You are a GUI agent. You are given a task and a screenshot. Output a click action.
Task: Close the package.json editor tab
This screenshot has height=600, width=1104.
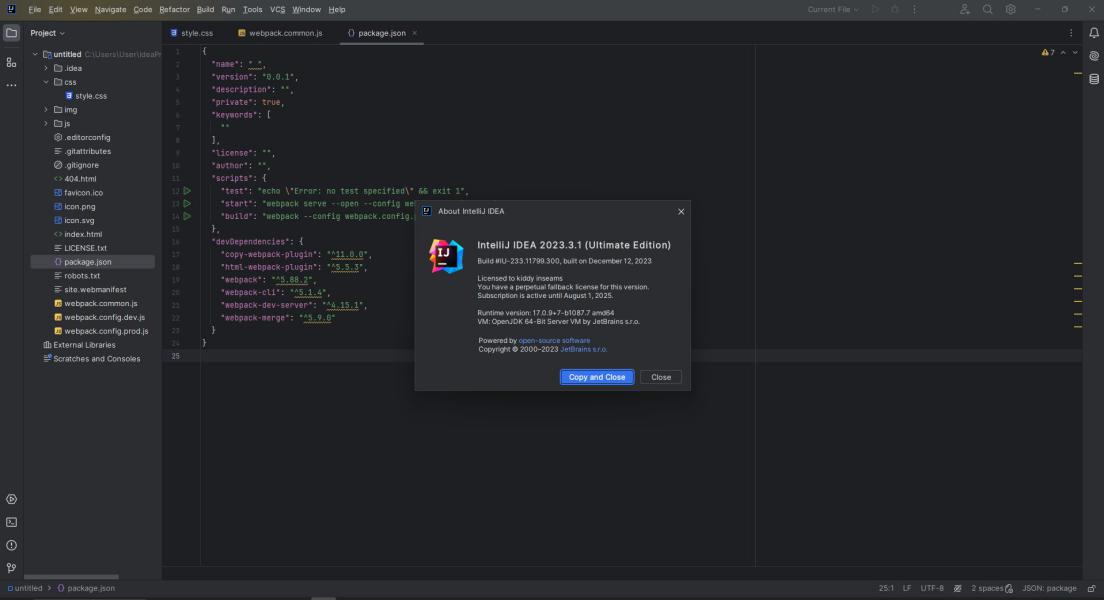pyautogui.click(x=415, y=33)
